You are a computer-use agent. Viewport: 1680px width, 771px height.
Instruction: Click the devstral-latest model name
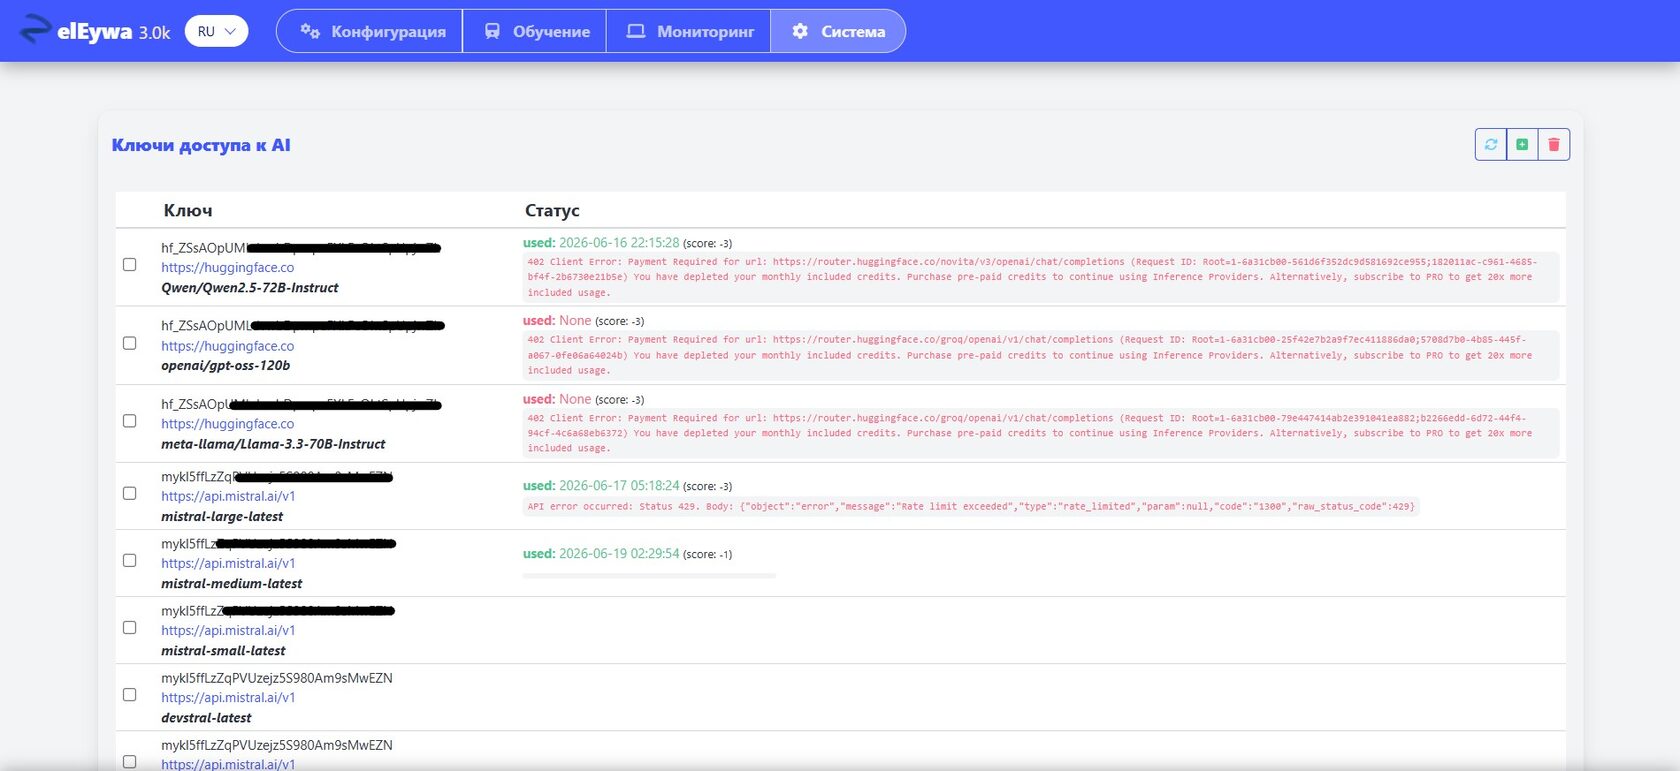[x=206, y=718]
